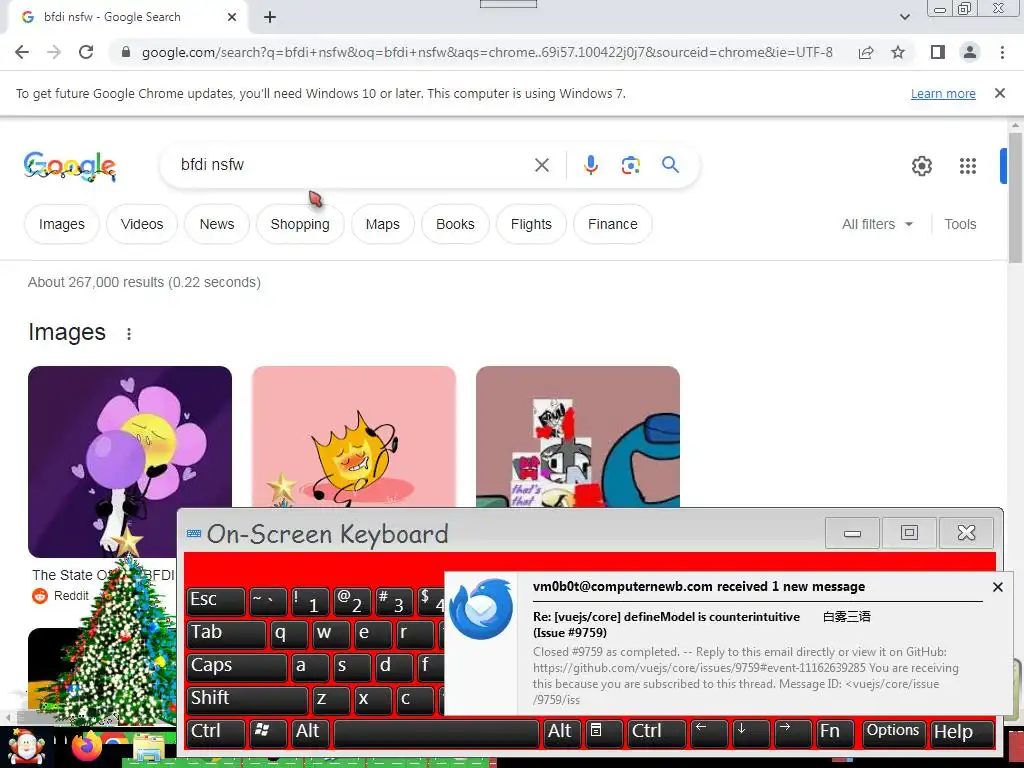Click the Google holiday logo
1024x768 pixels.
click(70, 166)
